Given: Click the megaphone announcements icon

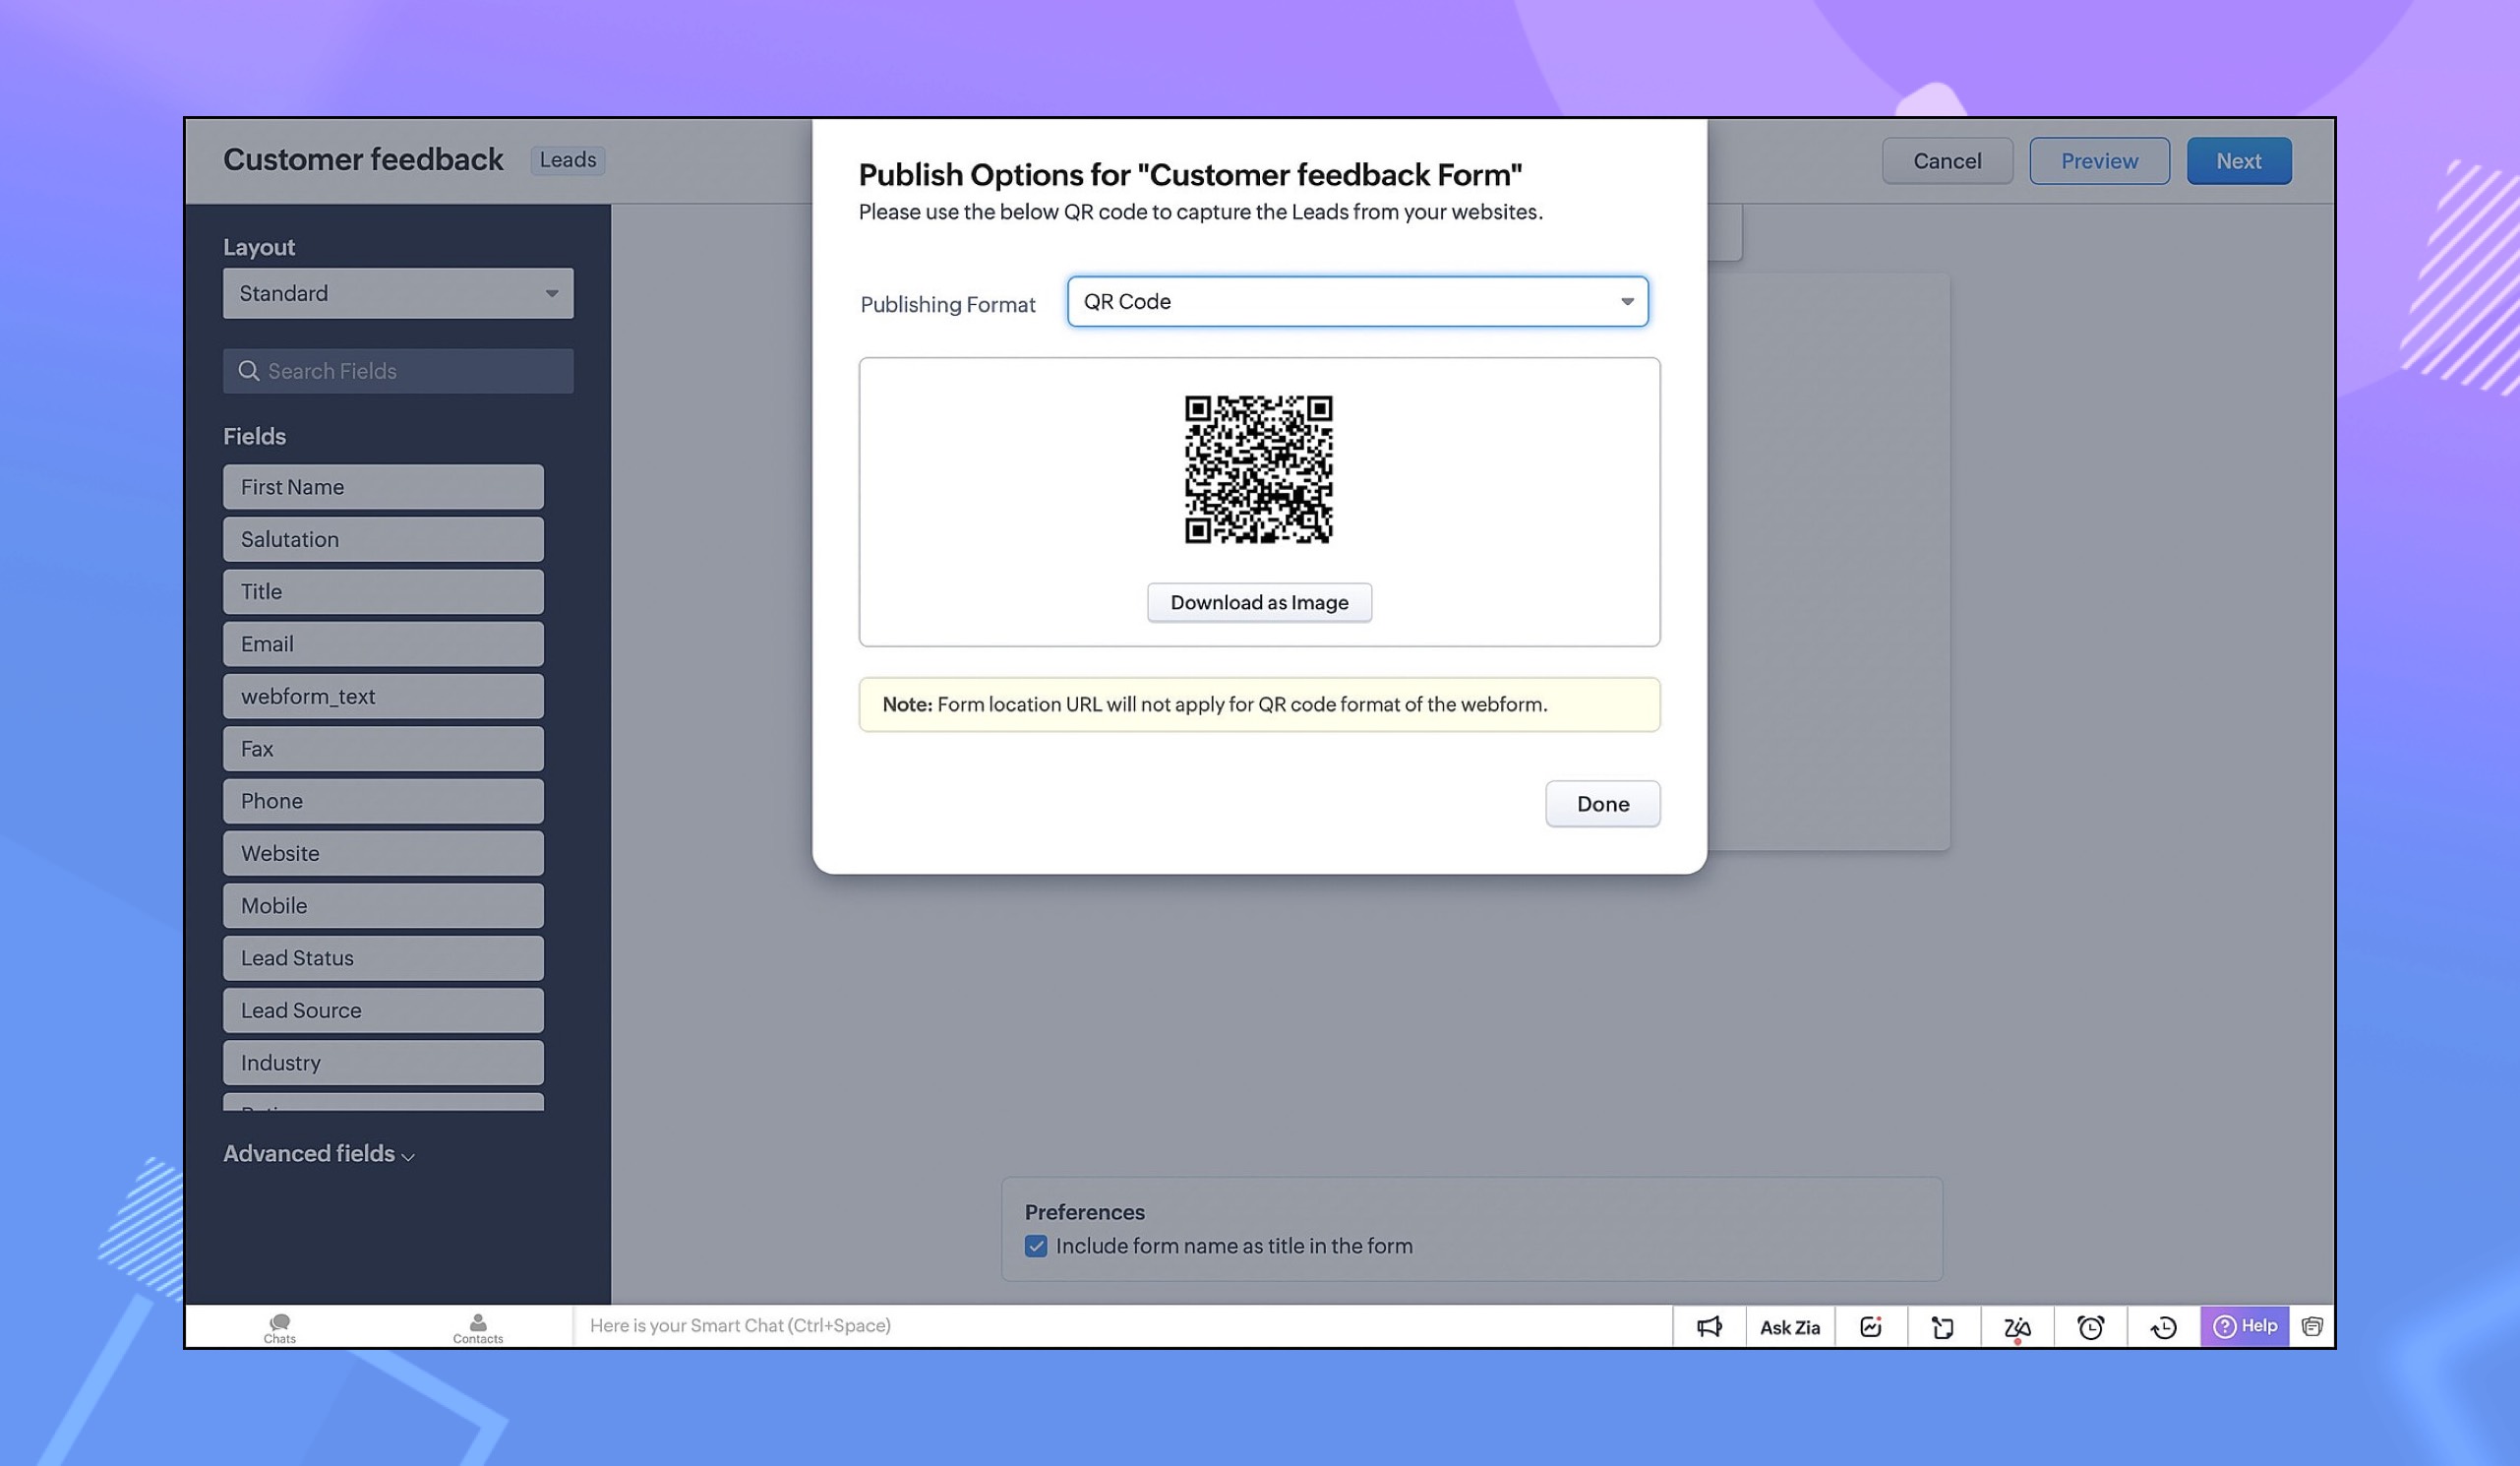Looking at the screenshot, I should 1709,1327.
